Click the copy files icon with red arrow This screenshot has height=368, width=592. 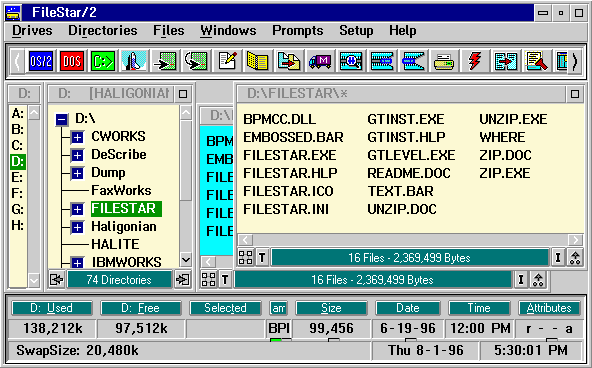[289, 61]
